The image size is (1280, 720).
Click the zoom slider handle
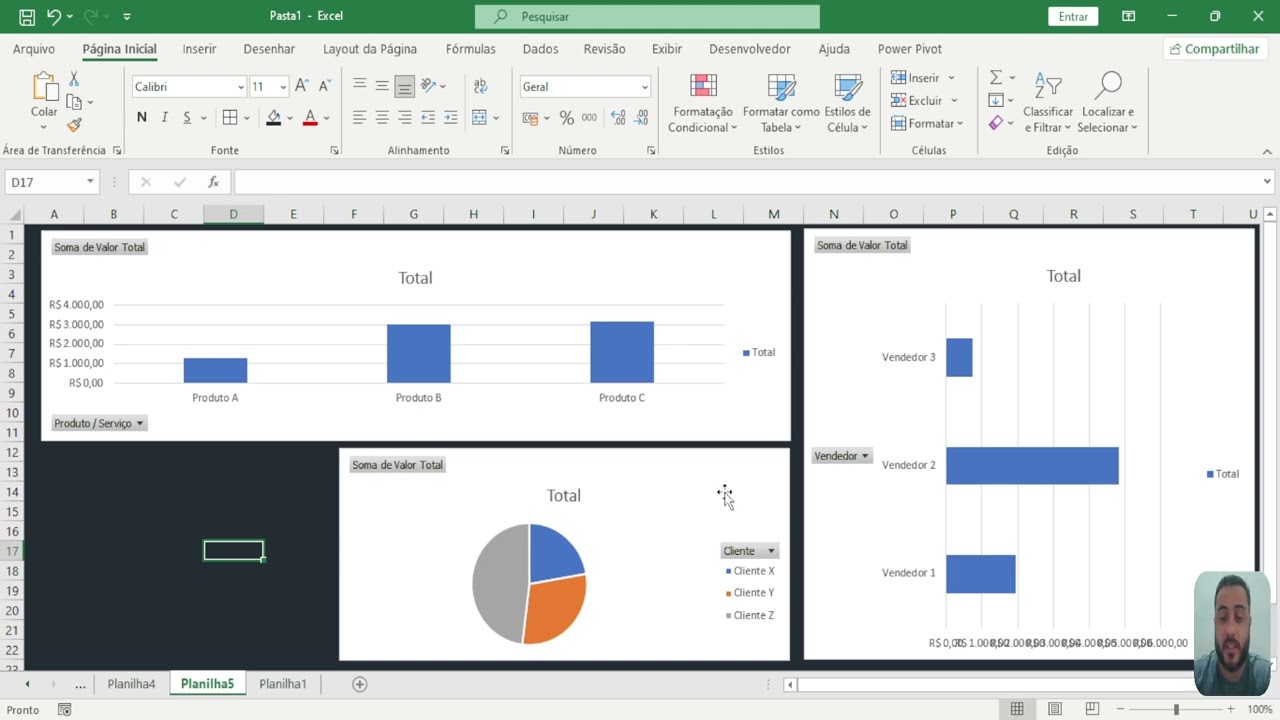click(1176, 709)
